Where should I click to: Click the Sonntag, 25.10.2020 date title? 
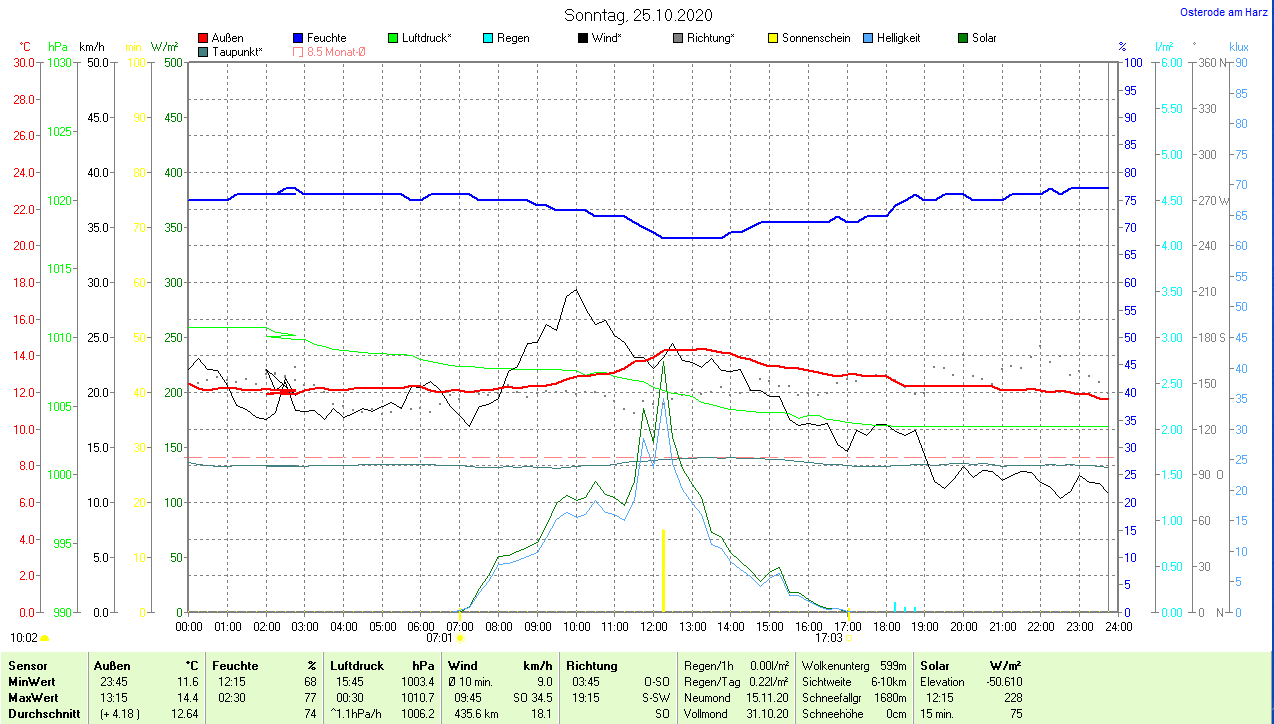click(638, 15)
